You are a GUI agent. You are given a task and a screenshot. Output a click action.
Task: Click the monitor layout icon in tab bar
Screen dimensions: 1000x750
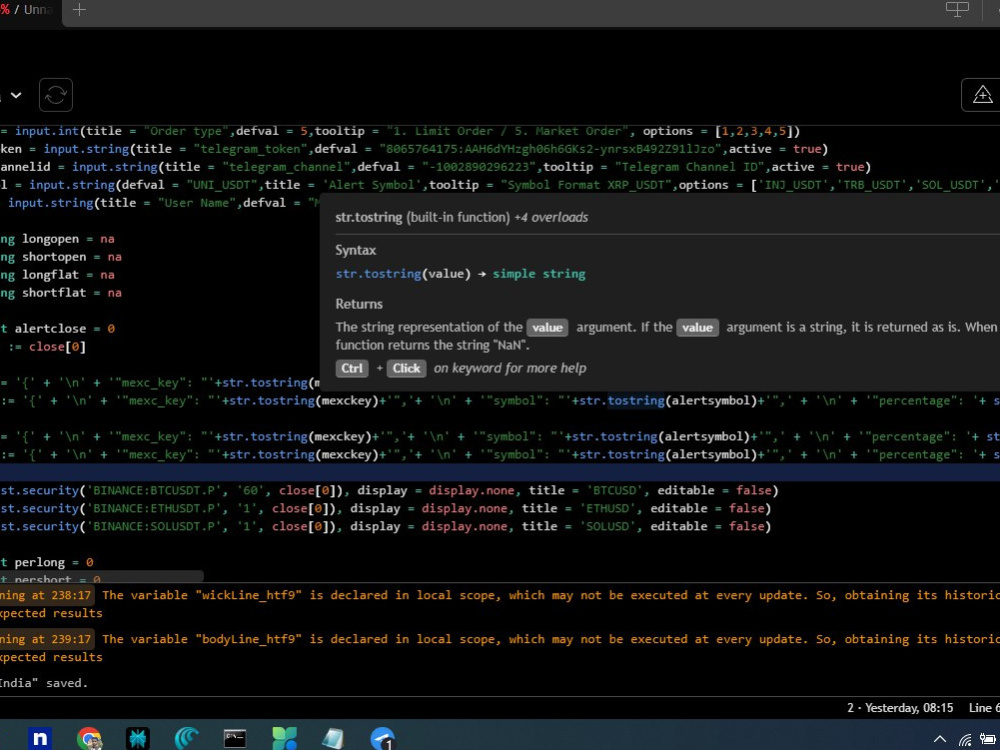pos(957,9)
